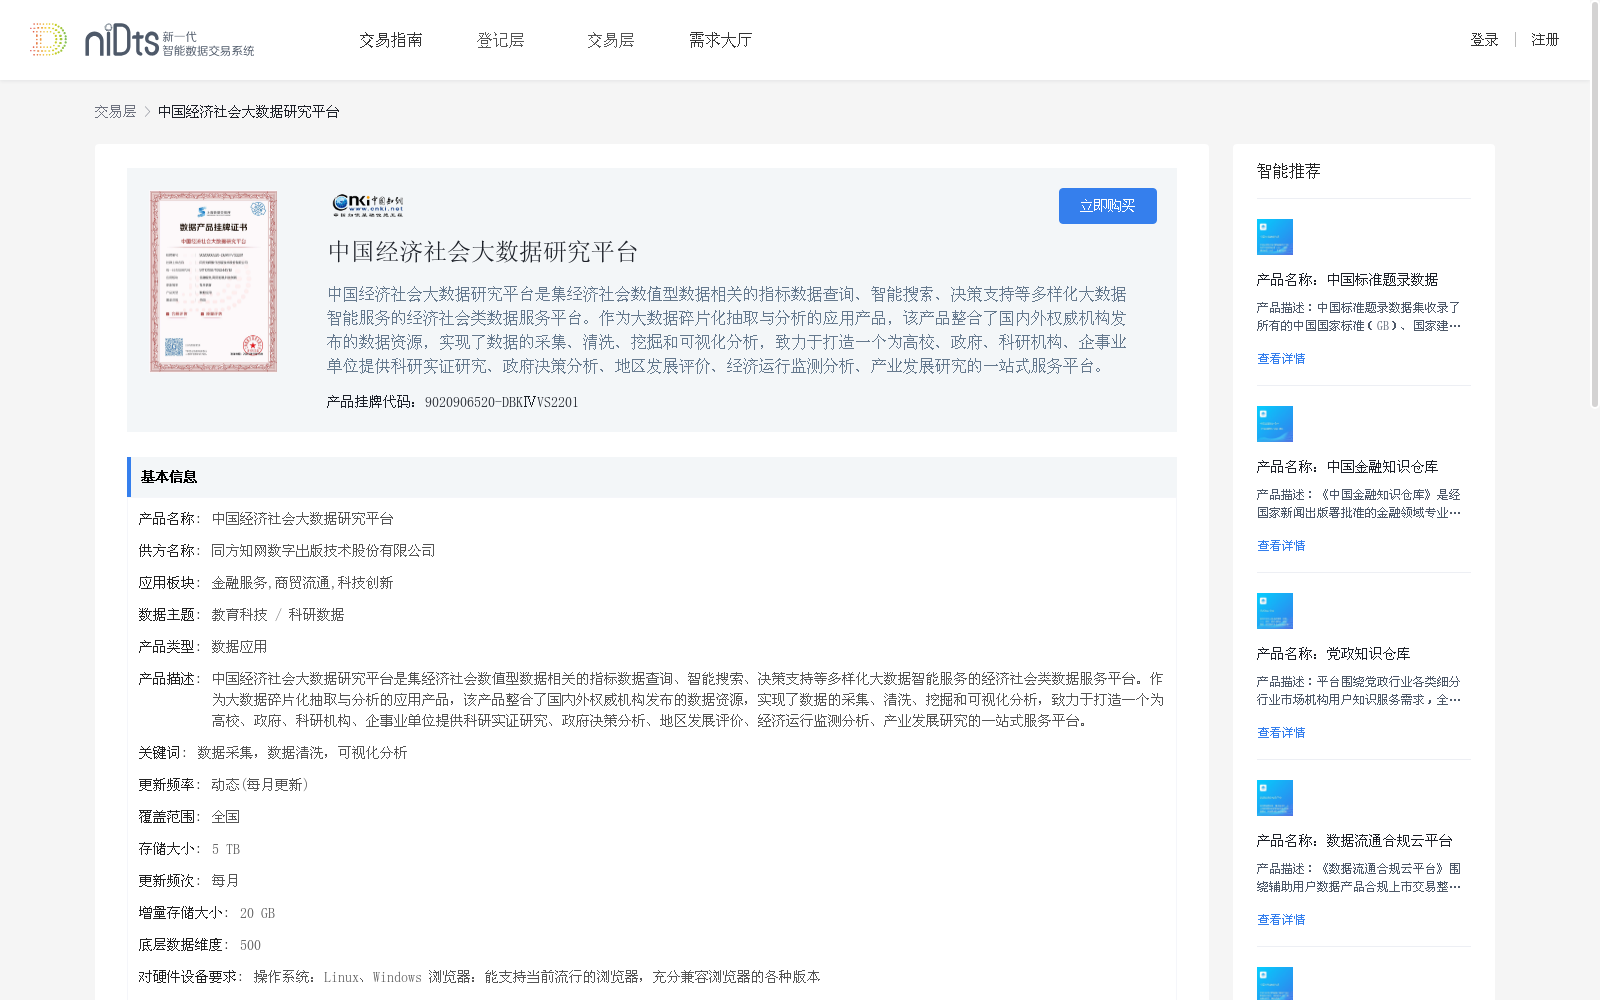The image size is (1600, 1000).
Task: Click the vertical page scrollbar
Action: tap(1594, 205)
